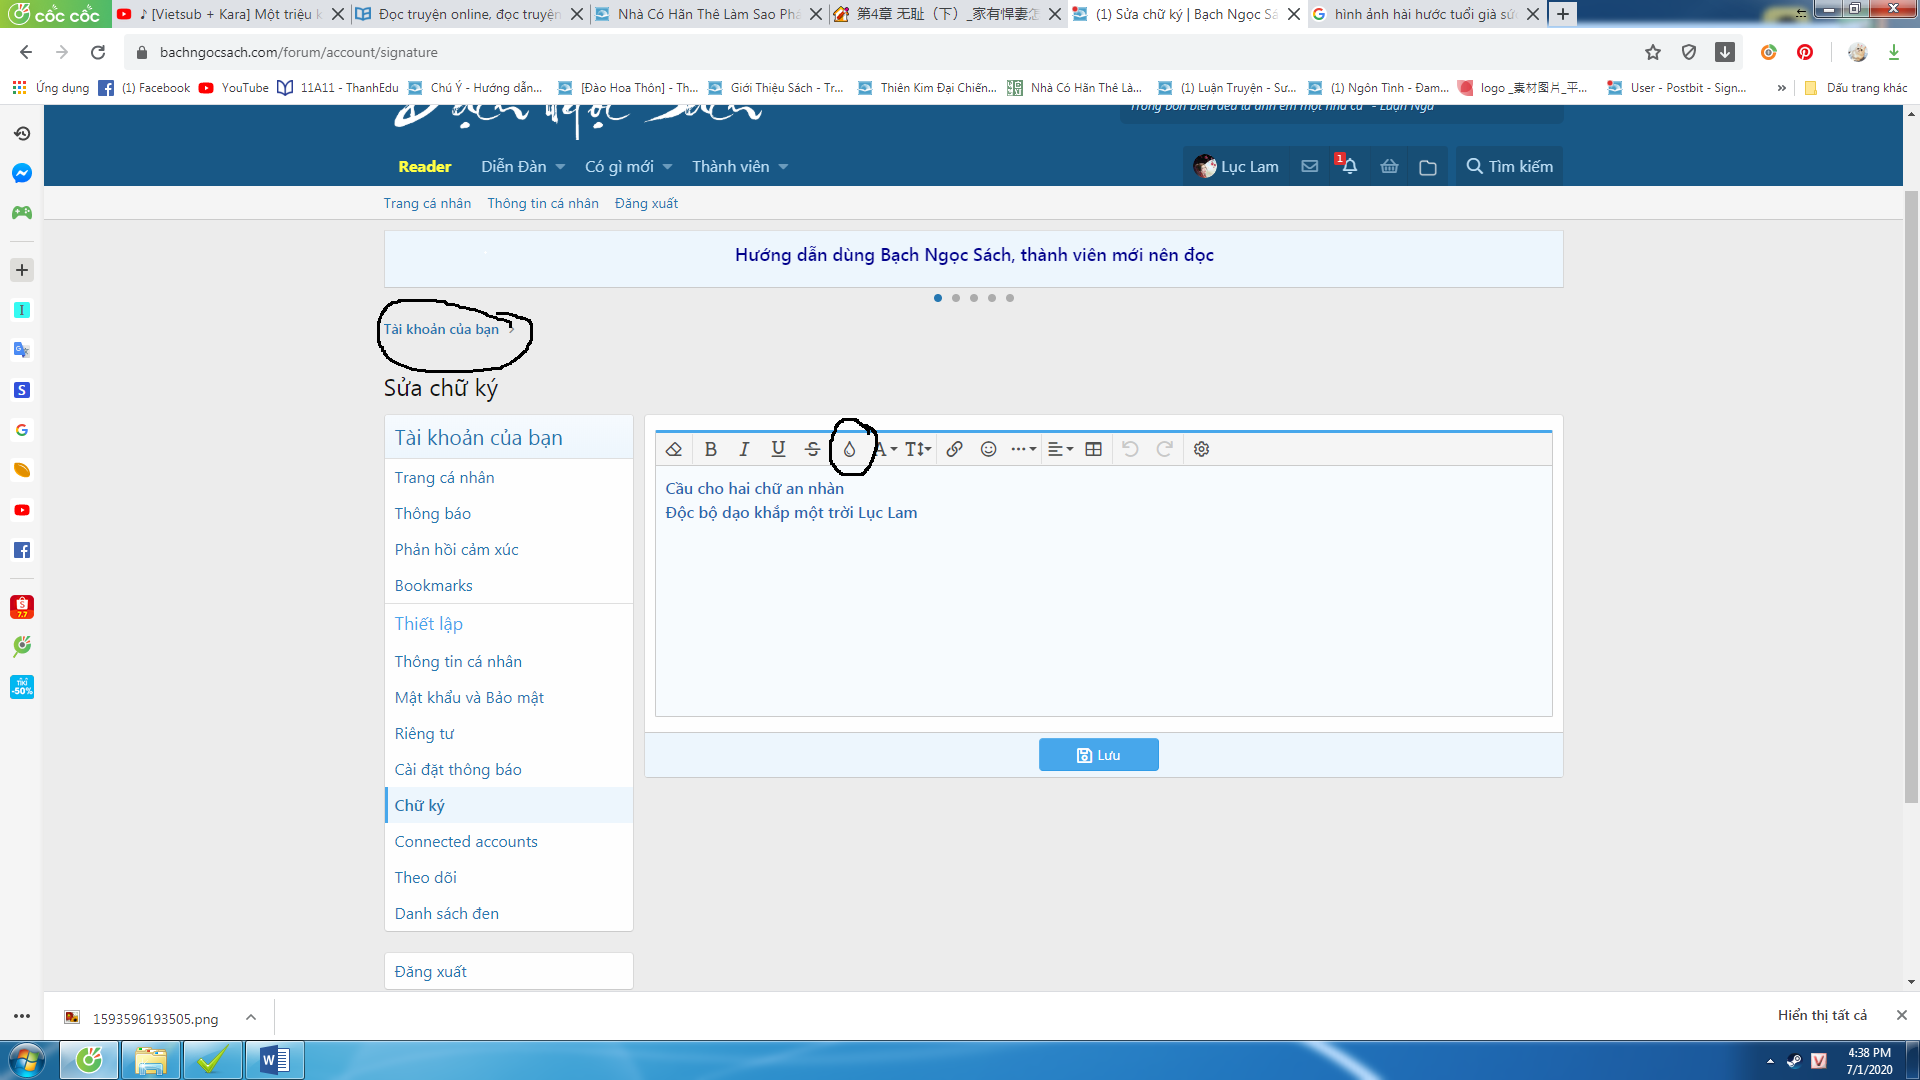Insert link with chain icon

[x=954, y=449]
